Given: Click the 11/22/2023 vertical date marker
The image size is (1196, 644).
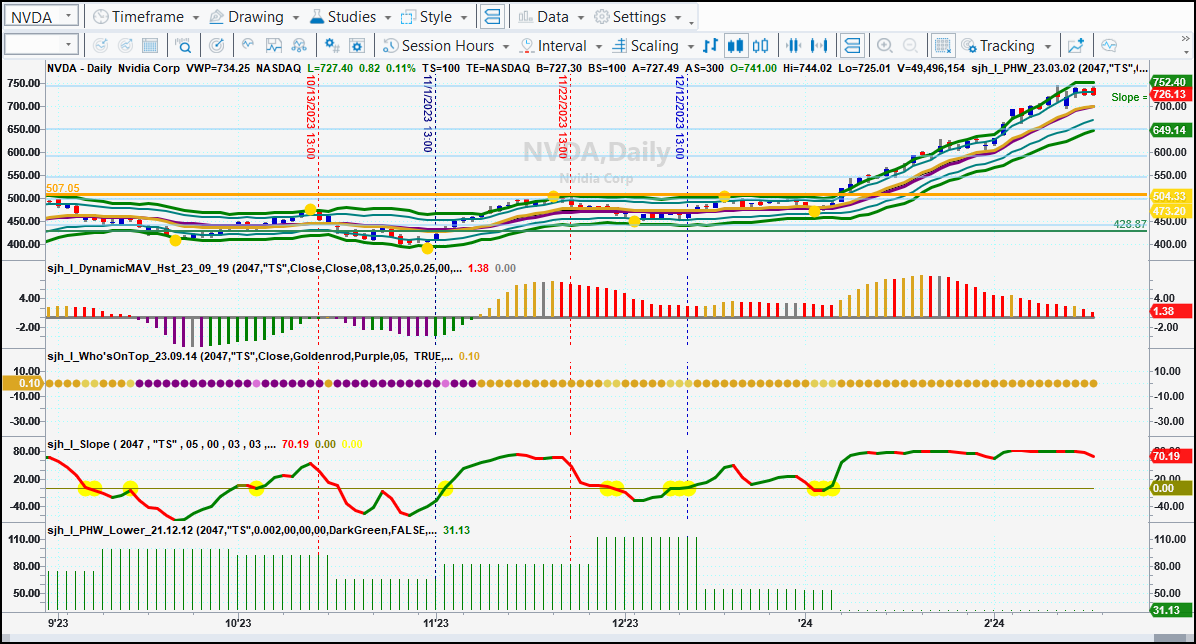Looking at the screenshot, I should coord(563,117).
